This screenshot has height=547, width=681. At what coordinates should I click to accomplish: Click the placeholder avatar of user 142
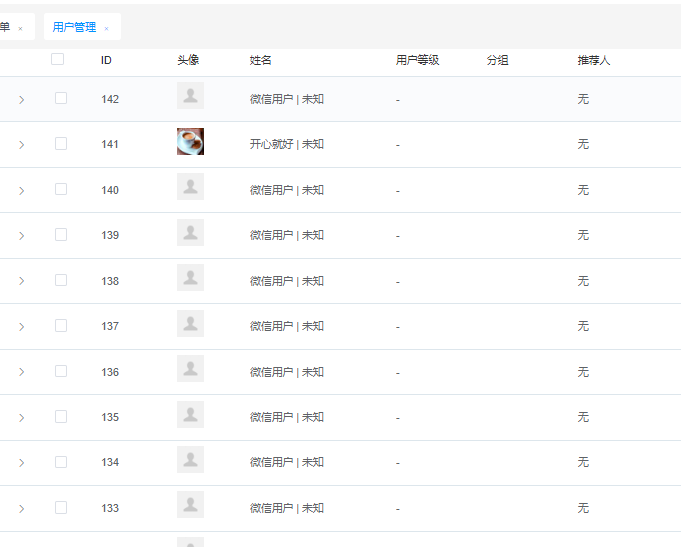tap(190, 96)
